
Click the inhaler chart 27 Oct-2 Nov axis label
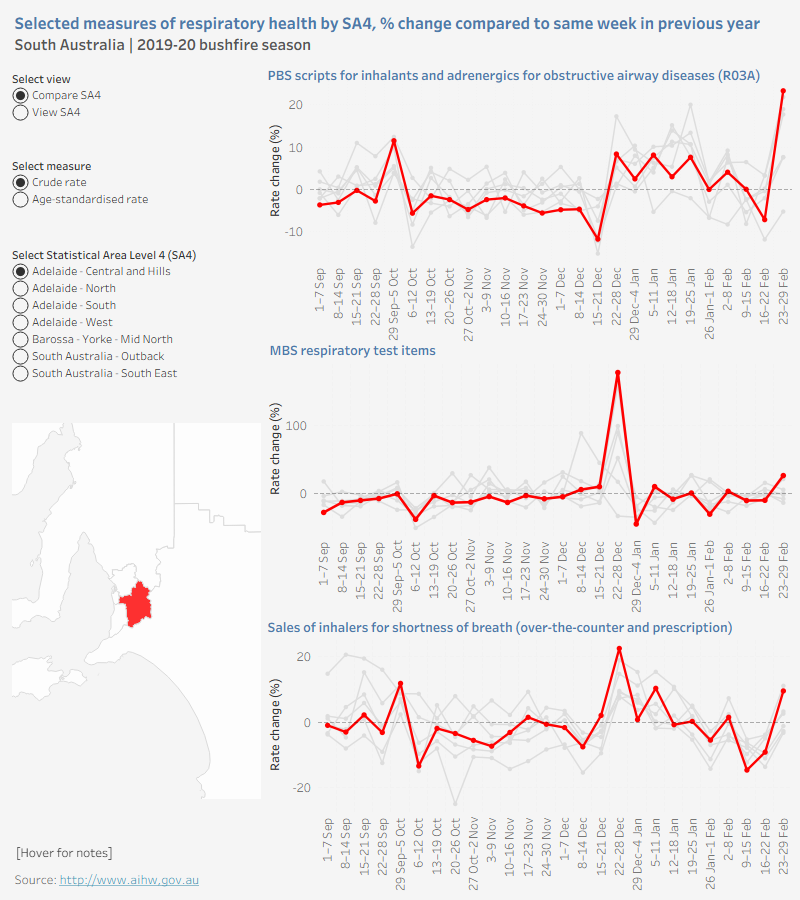point(473,854)
